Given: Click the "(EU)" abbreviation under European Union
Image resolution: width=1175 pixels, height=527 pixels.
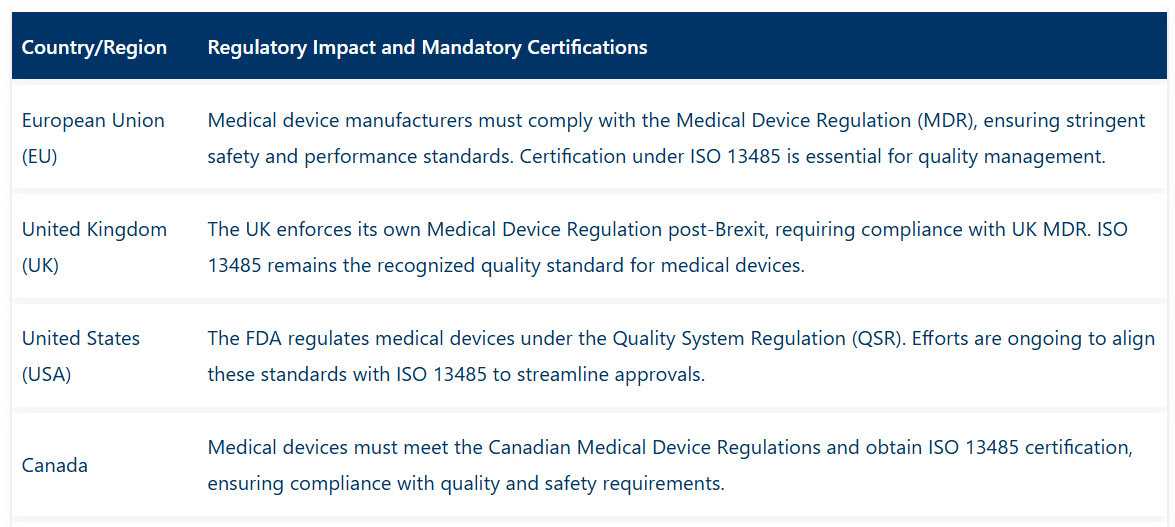Looking at the screenshot, I should 40,157.
